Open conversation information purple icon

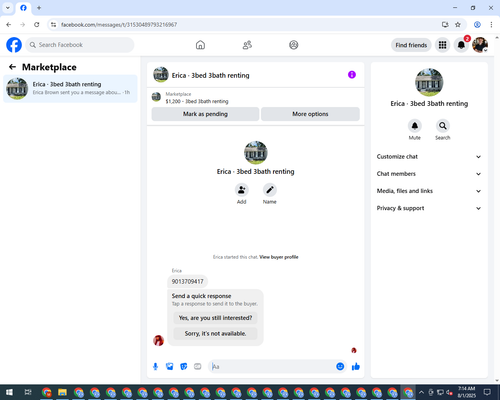point(352,75)
